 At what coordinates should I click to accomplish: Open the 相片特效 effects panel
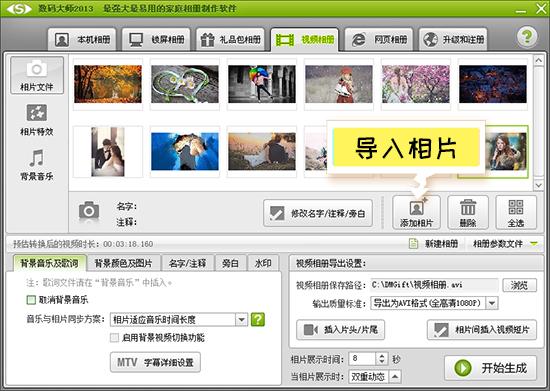pos(37,120)
